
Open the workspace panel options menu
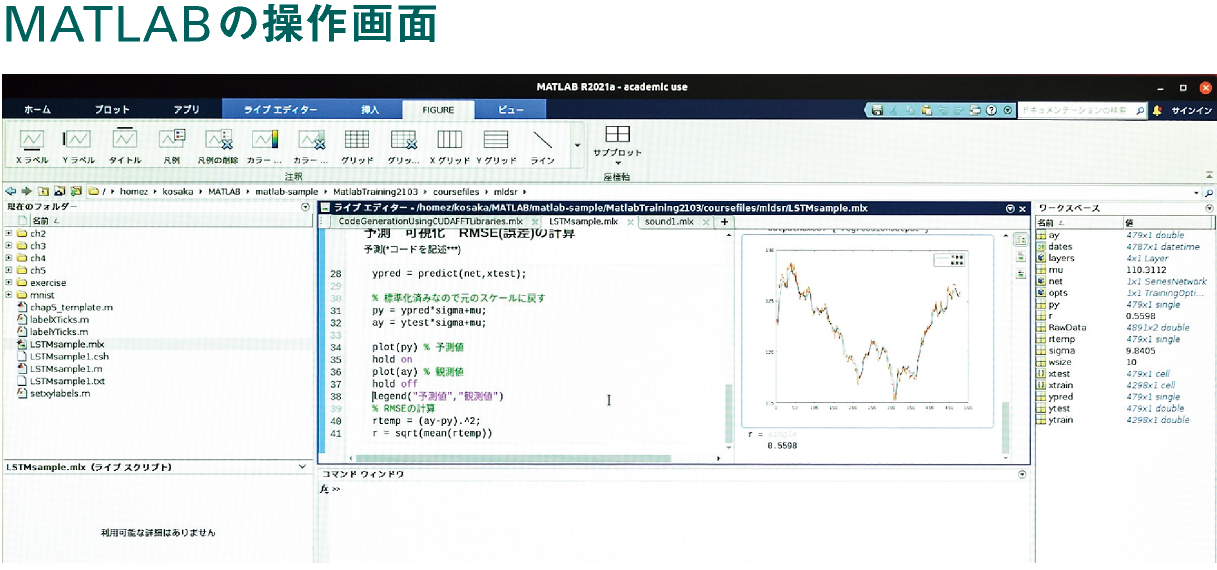[1209, 208]
